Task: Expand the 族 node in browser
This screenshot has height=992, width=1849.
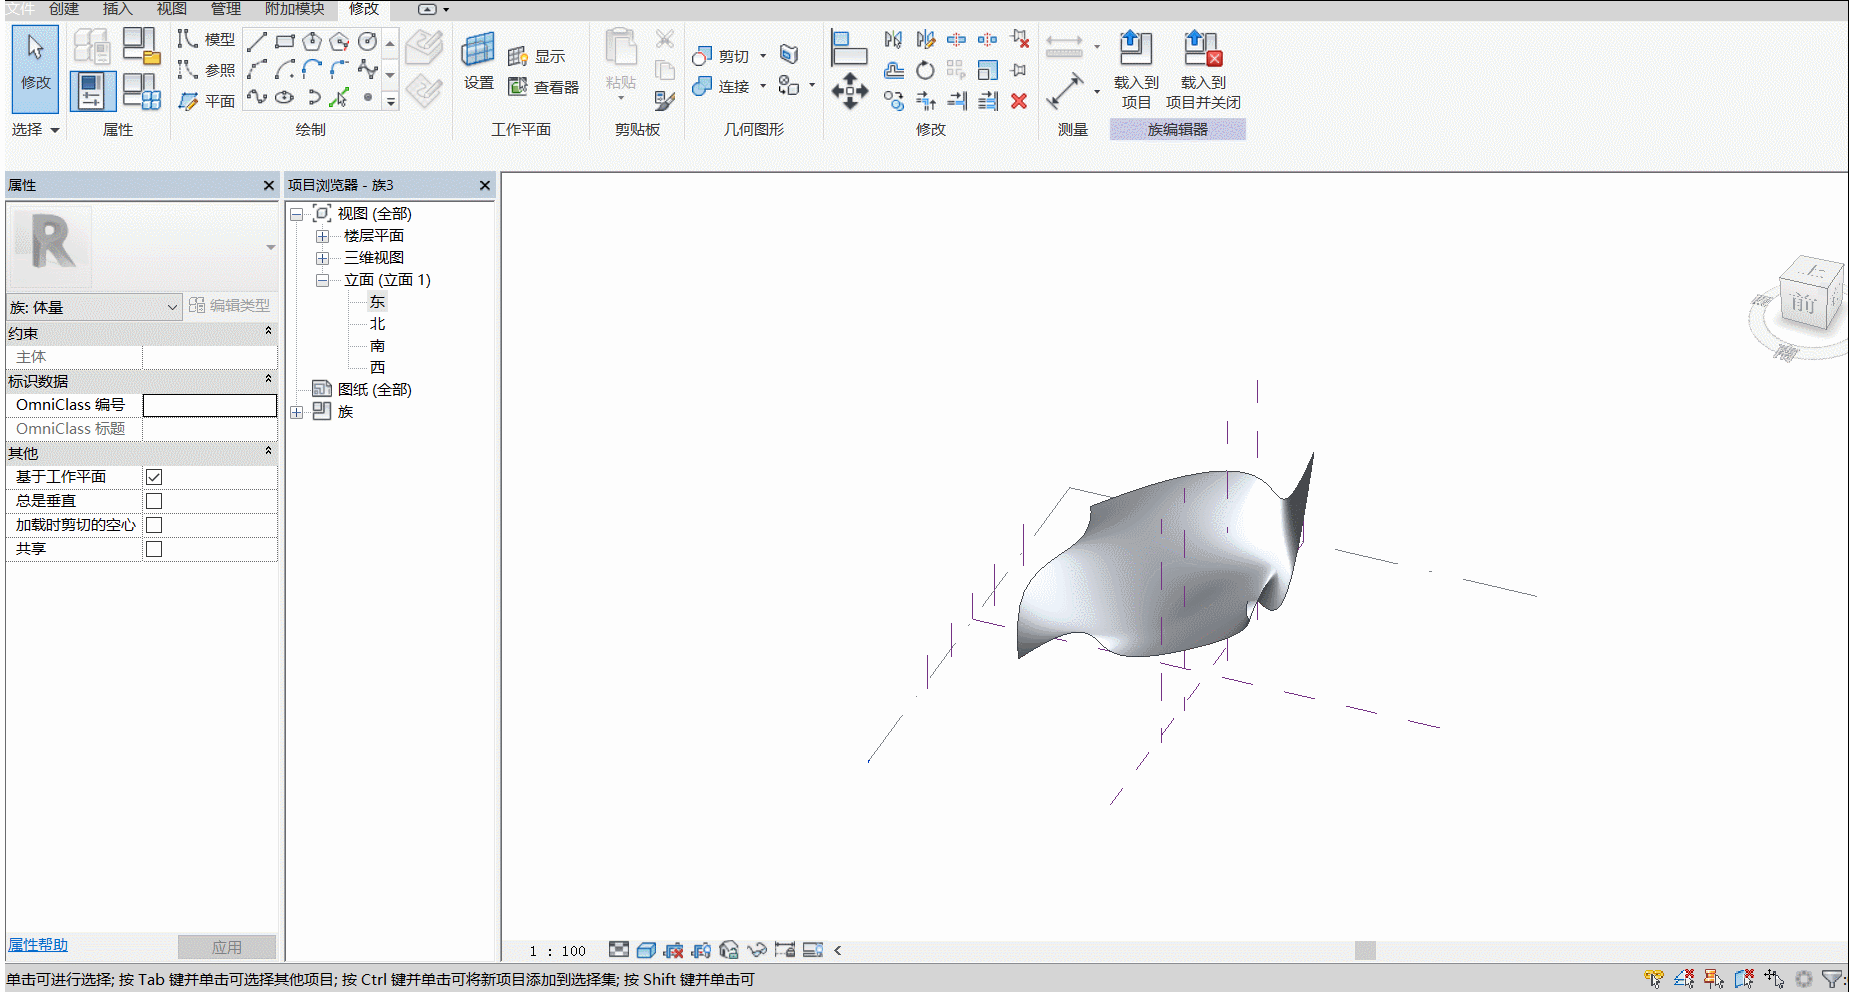Action: click(297, 412)
